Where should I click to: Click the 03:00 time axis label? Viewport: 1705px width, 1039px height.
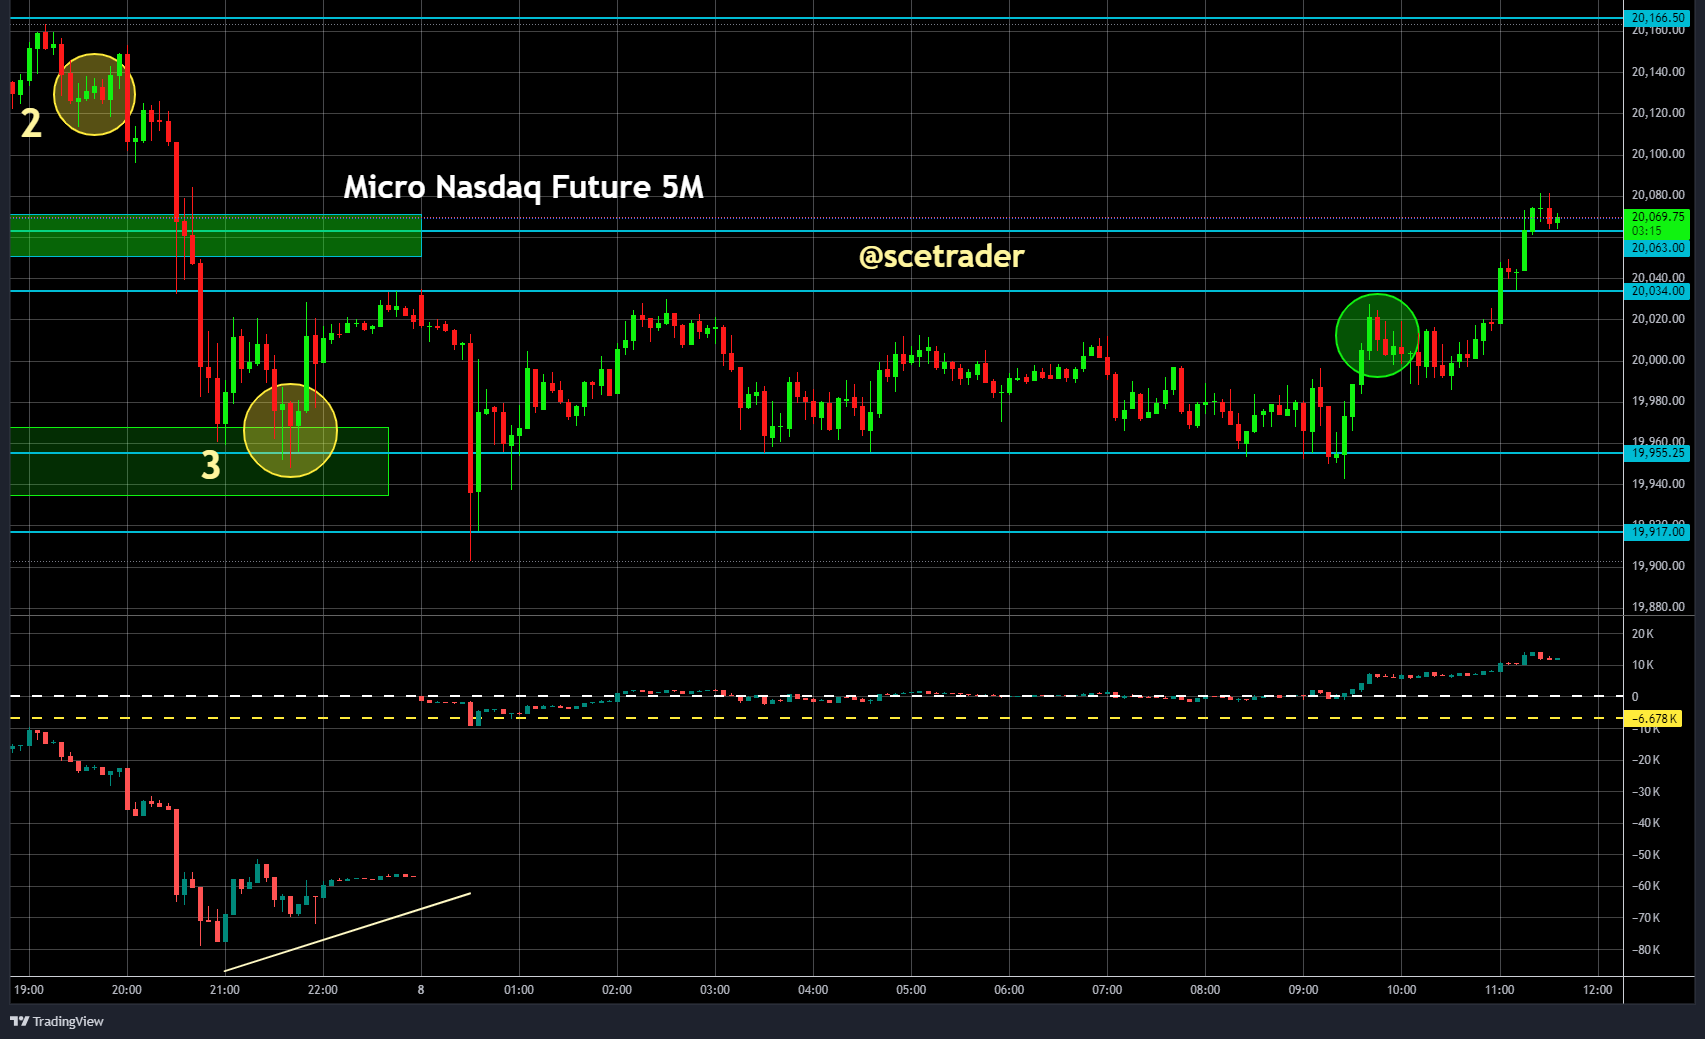click(715, 990)
